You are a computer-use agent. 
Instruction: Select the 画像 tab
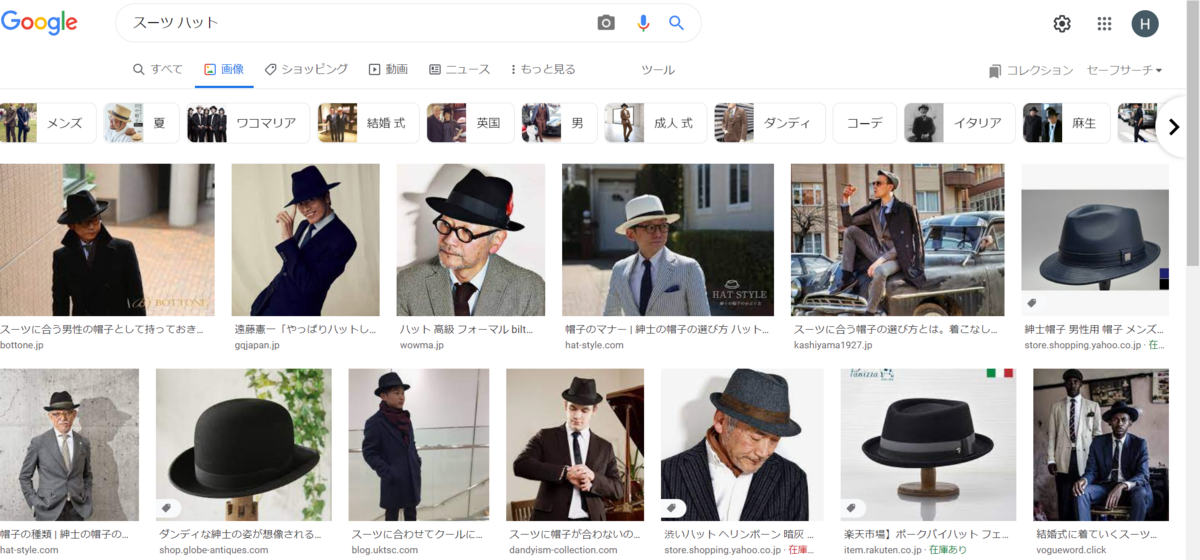224,69
